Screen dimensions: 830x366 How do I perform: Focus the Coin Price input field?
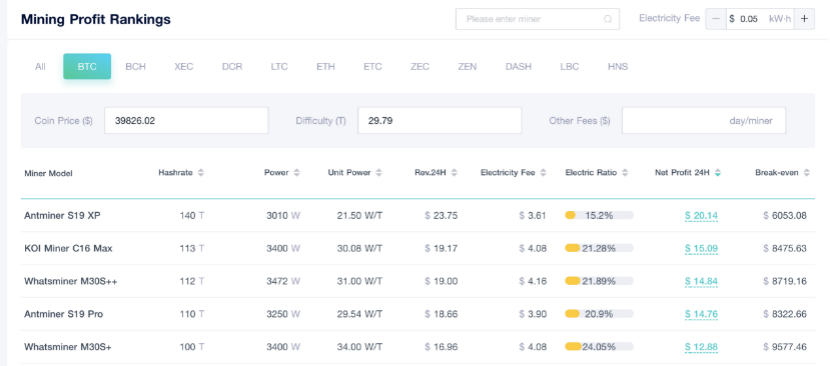186,120
